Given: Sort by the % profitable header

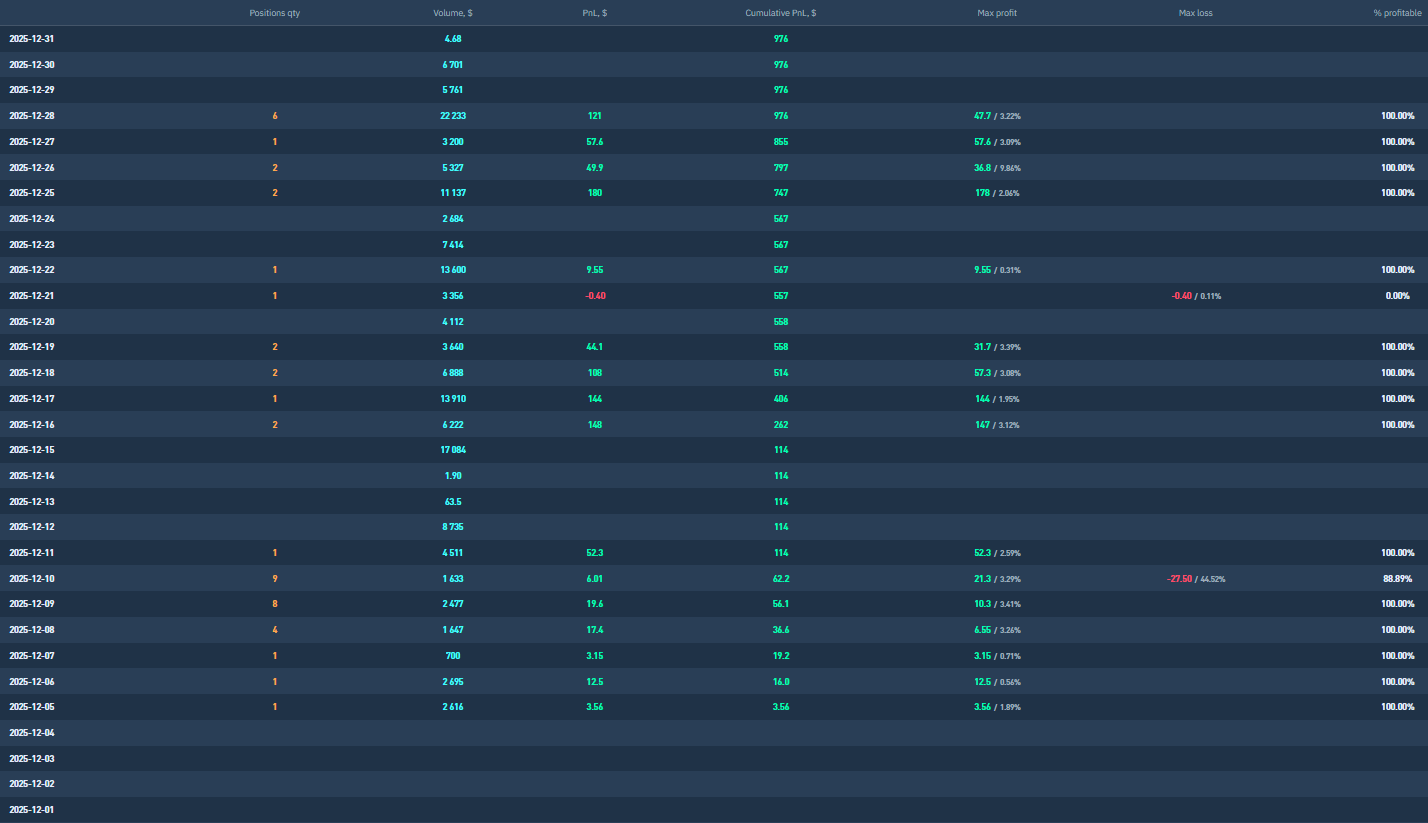Looking at the screenshot, I should [1397, 13].
